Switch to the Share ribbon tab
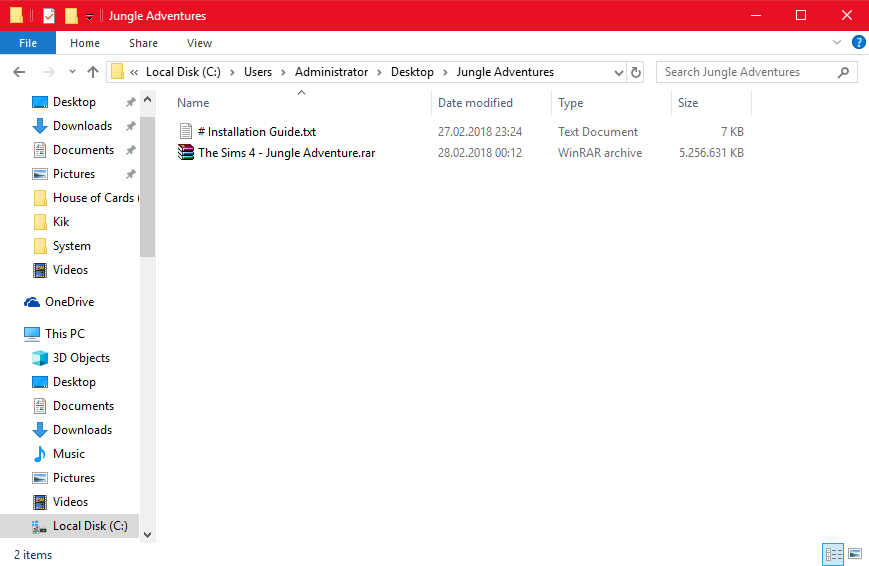Screen dimensions: 869x566 tap(143, 43)
